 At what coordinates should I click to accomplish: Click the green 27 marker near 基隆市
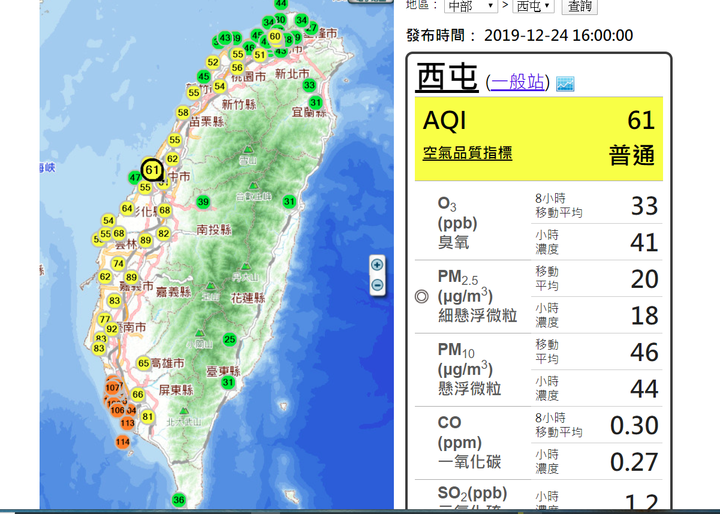coord(312,28)
